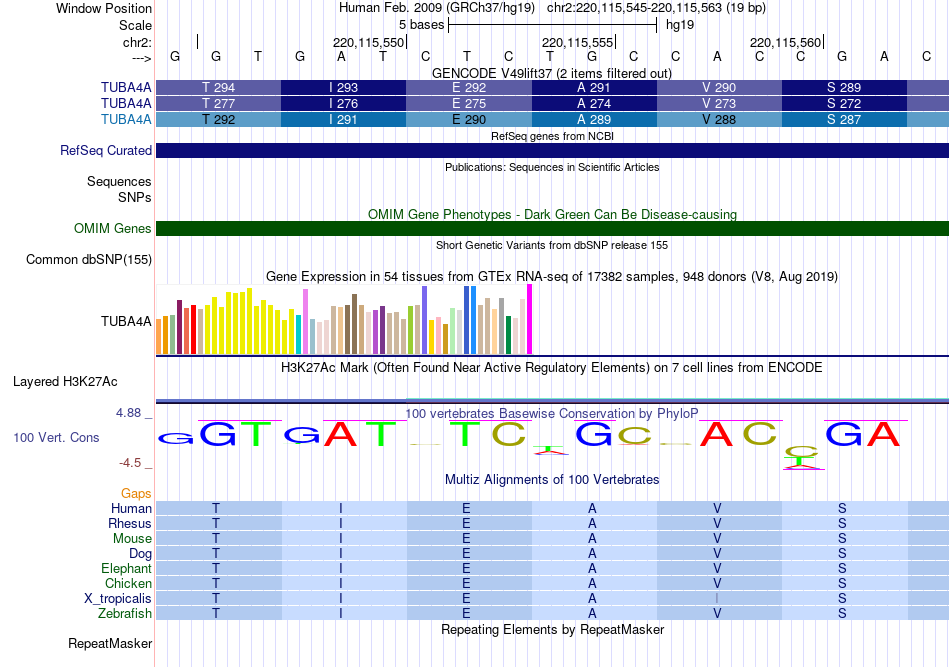950x667 pixels.
Task: Click the '5 bases' scale bar label
Action: [x=421, y=25]
